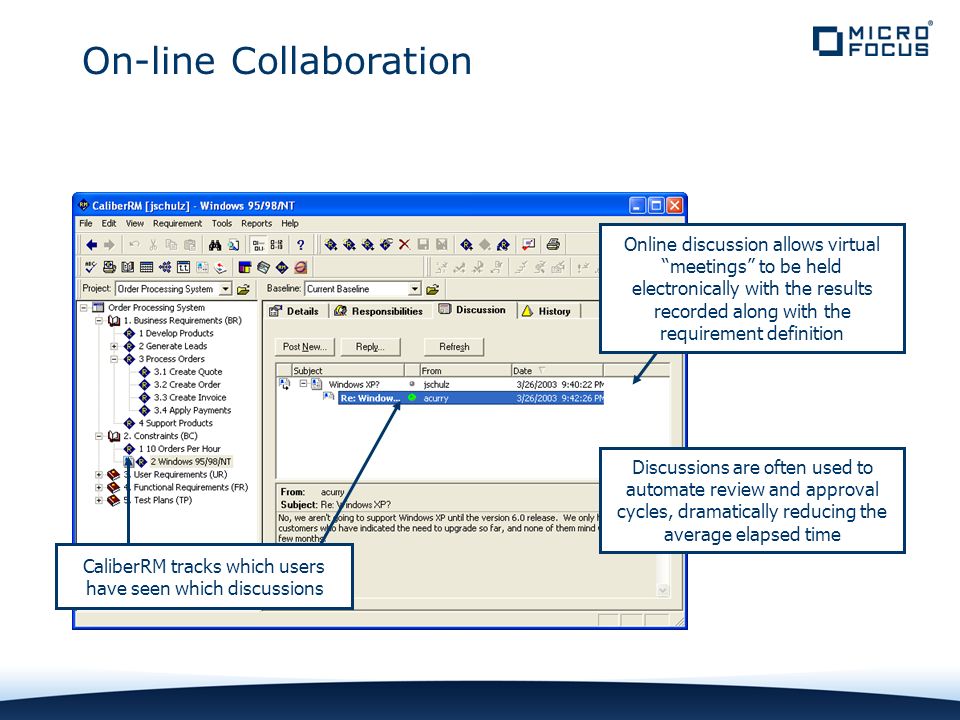The width and height of the screenshot is (960, 720).
Task: Collapse Business Requirements (BR) node
Action: pyautogui.click(x=99, y=320)
